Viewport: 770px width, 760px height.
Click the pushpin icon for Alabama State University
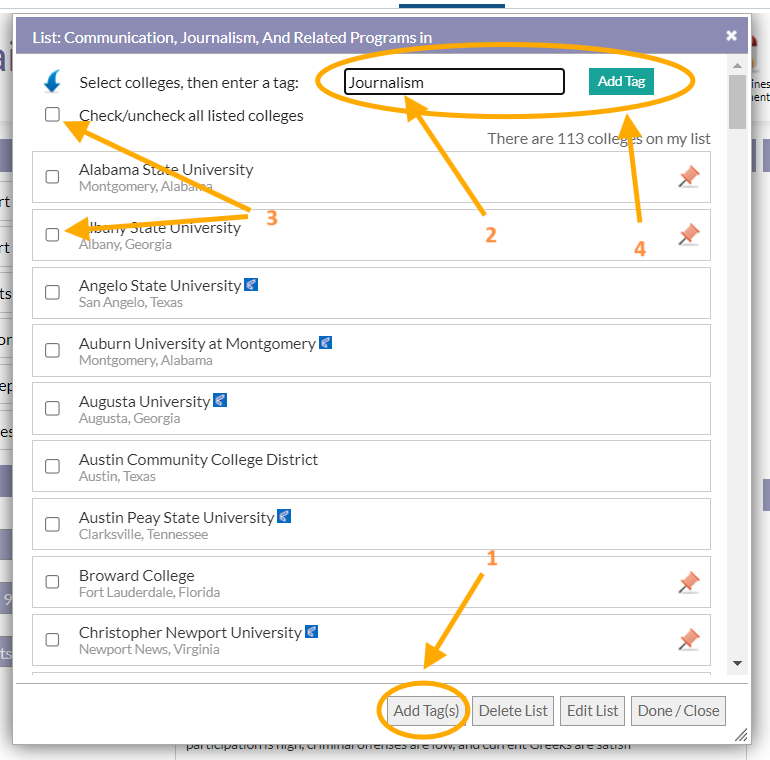[x=688, y=177]
